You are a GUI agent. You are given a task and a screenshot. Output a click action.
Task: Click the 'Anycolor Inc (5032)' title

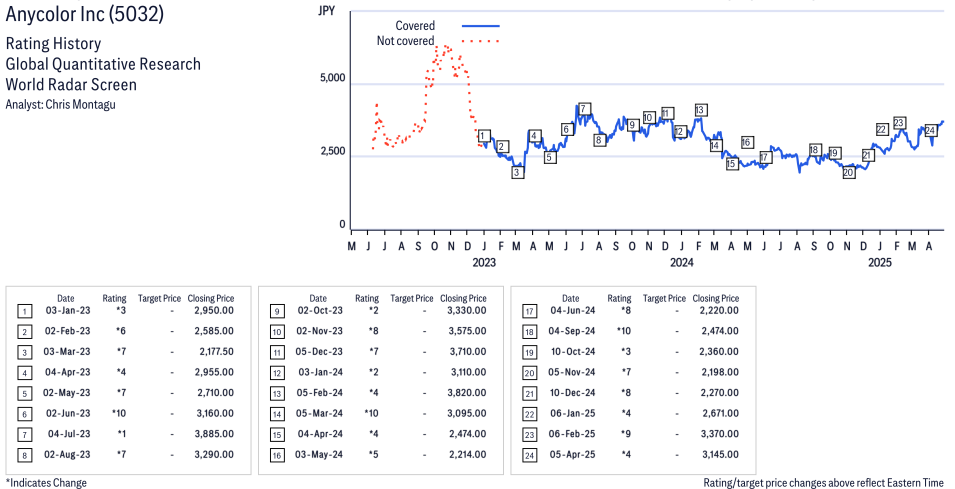[x=85, y=13]
